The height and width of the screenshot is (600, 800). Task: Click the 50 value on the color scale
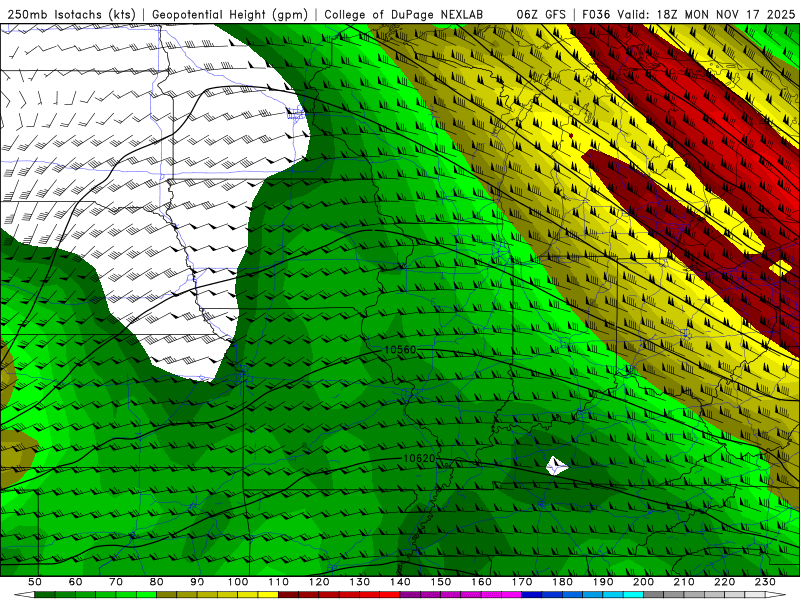(35, 582)
